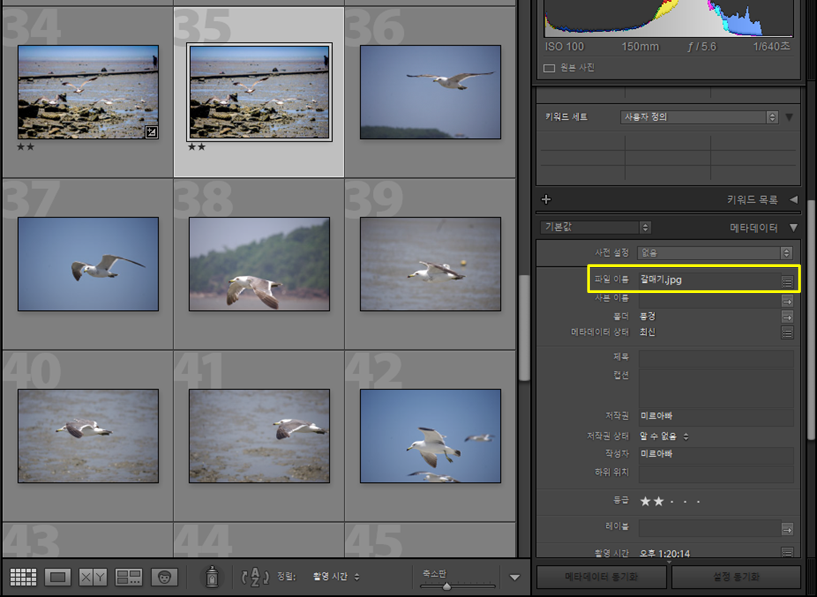Click the right panel vertical scrollbar
This screenshot has width=817, height=597.
point(811,320)
